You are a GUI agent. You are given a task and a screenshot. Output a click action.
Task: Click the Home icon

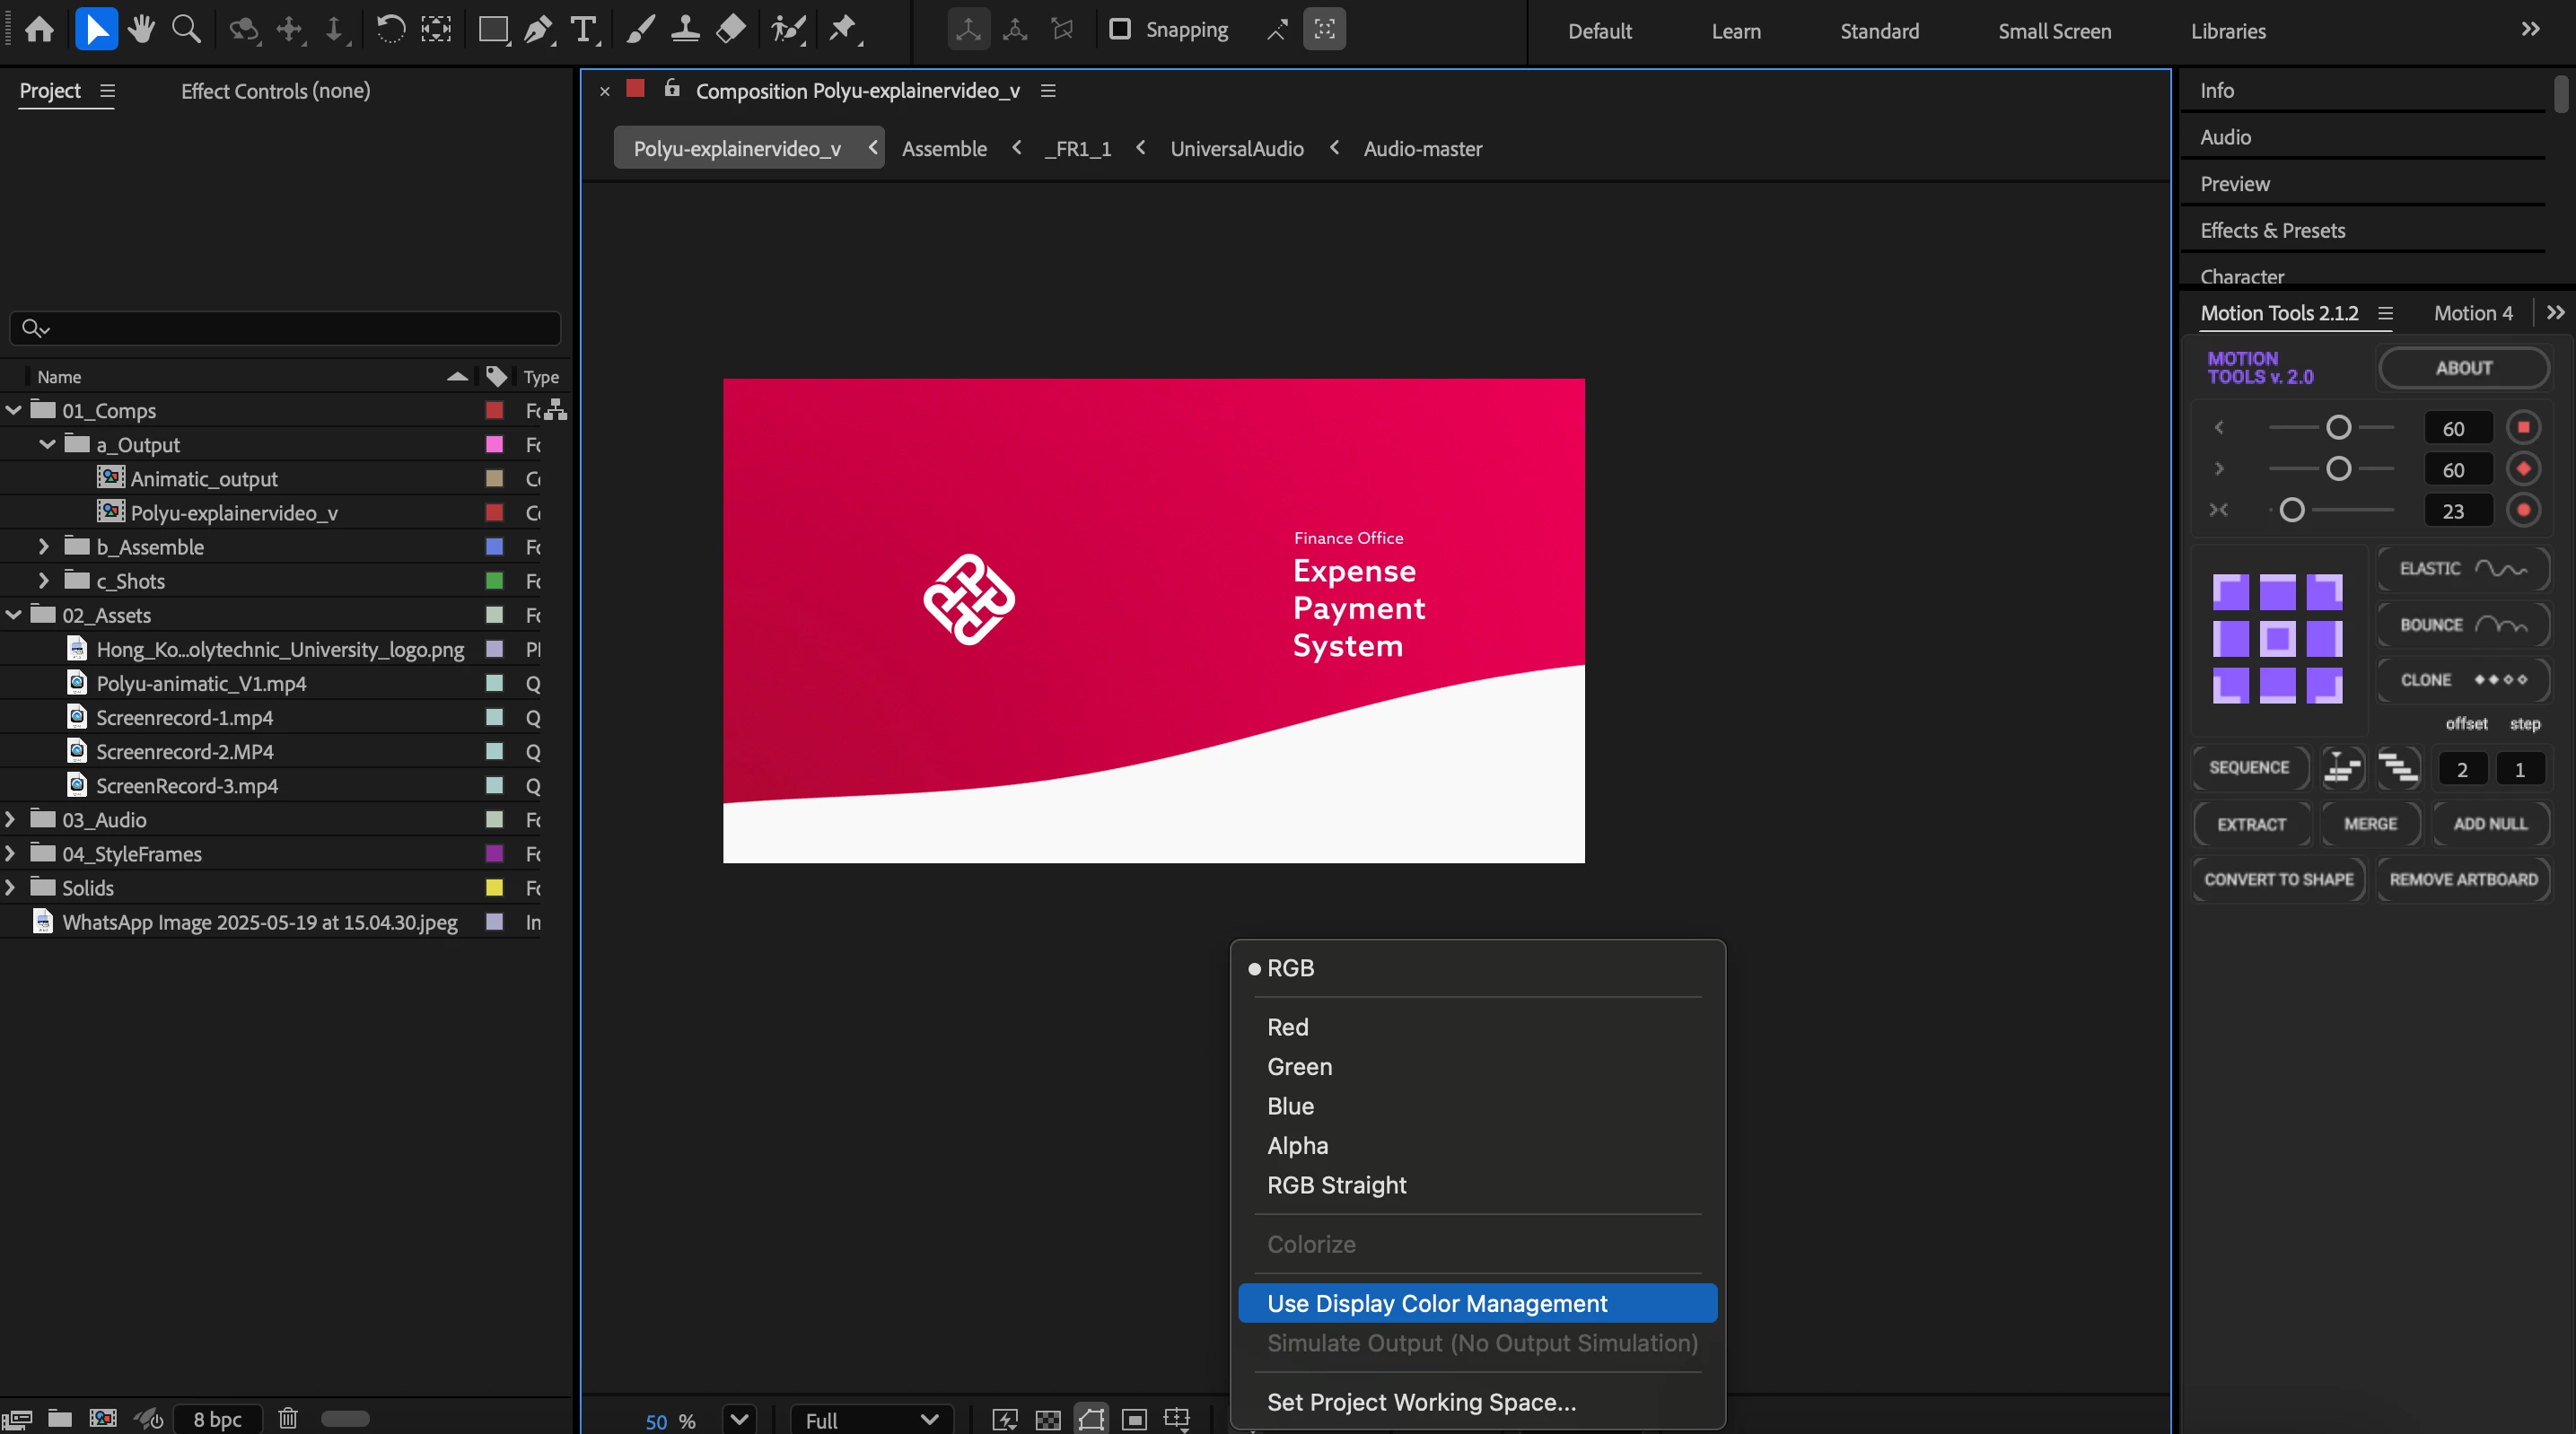[40, 29]
